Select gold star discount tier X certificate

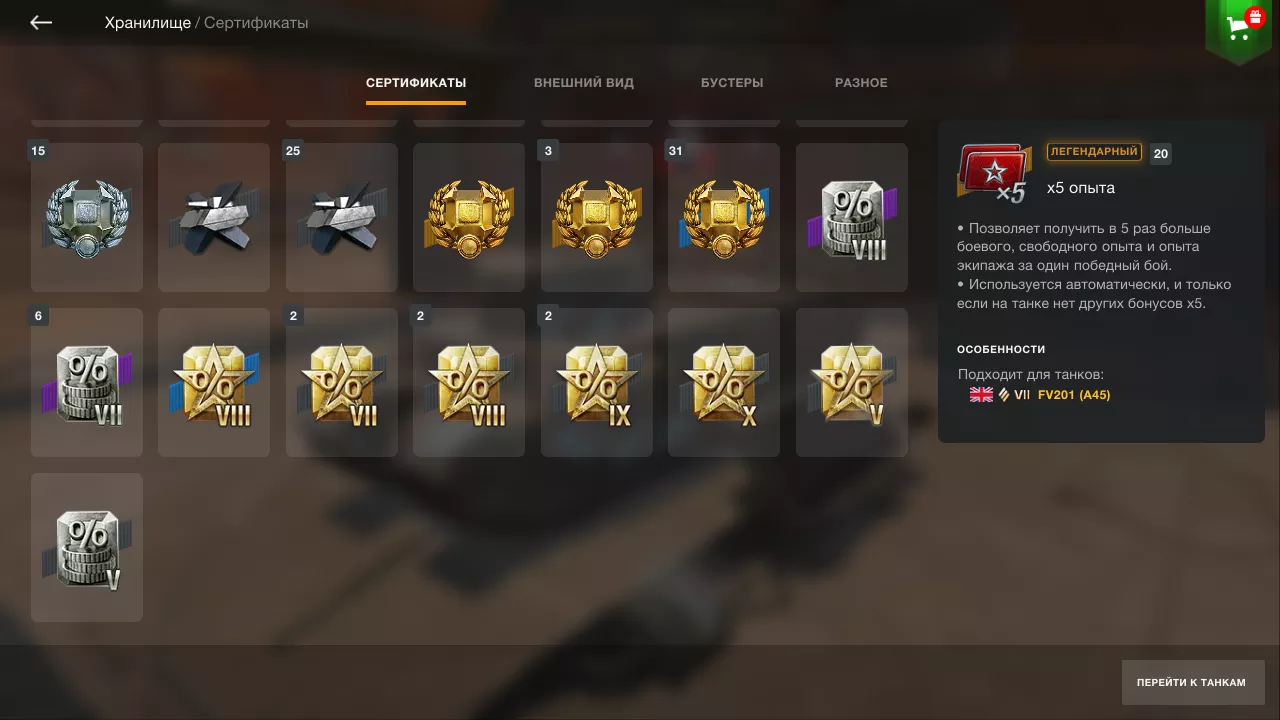click(x=724, y=382)
